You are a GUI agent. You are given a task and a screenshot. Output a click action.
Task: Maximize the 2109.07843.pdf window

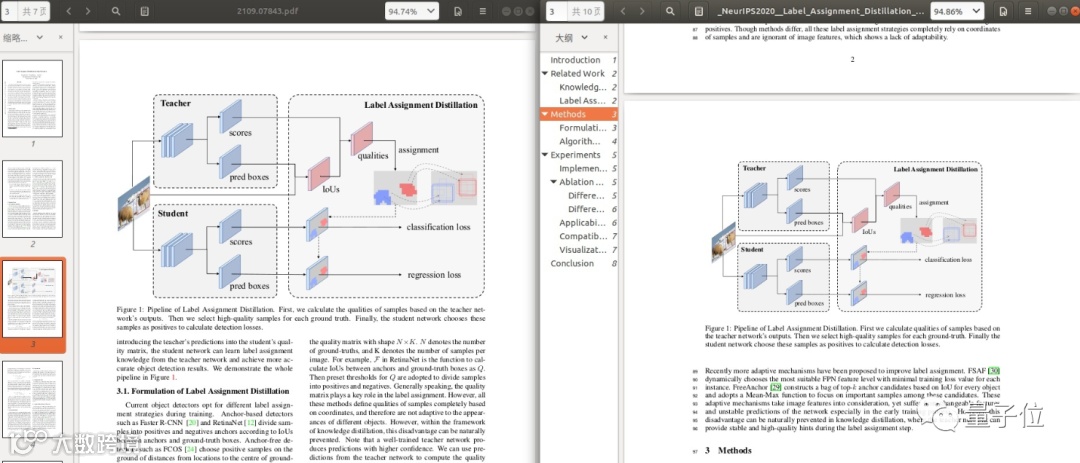tap(516, 11)
